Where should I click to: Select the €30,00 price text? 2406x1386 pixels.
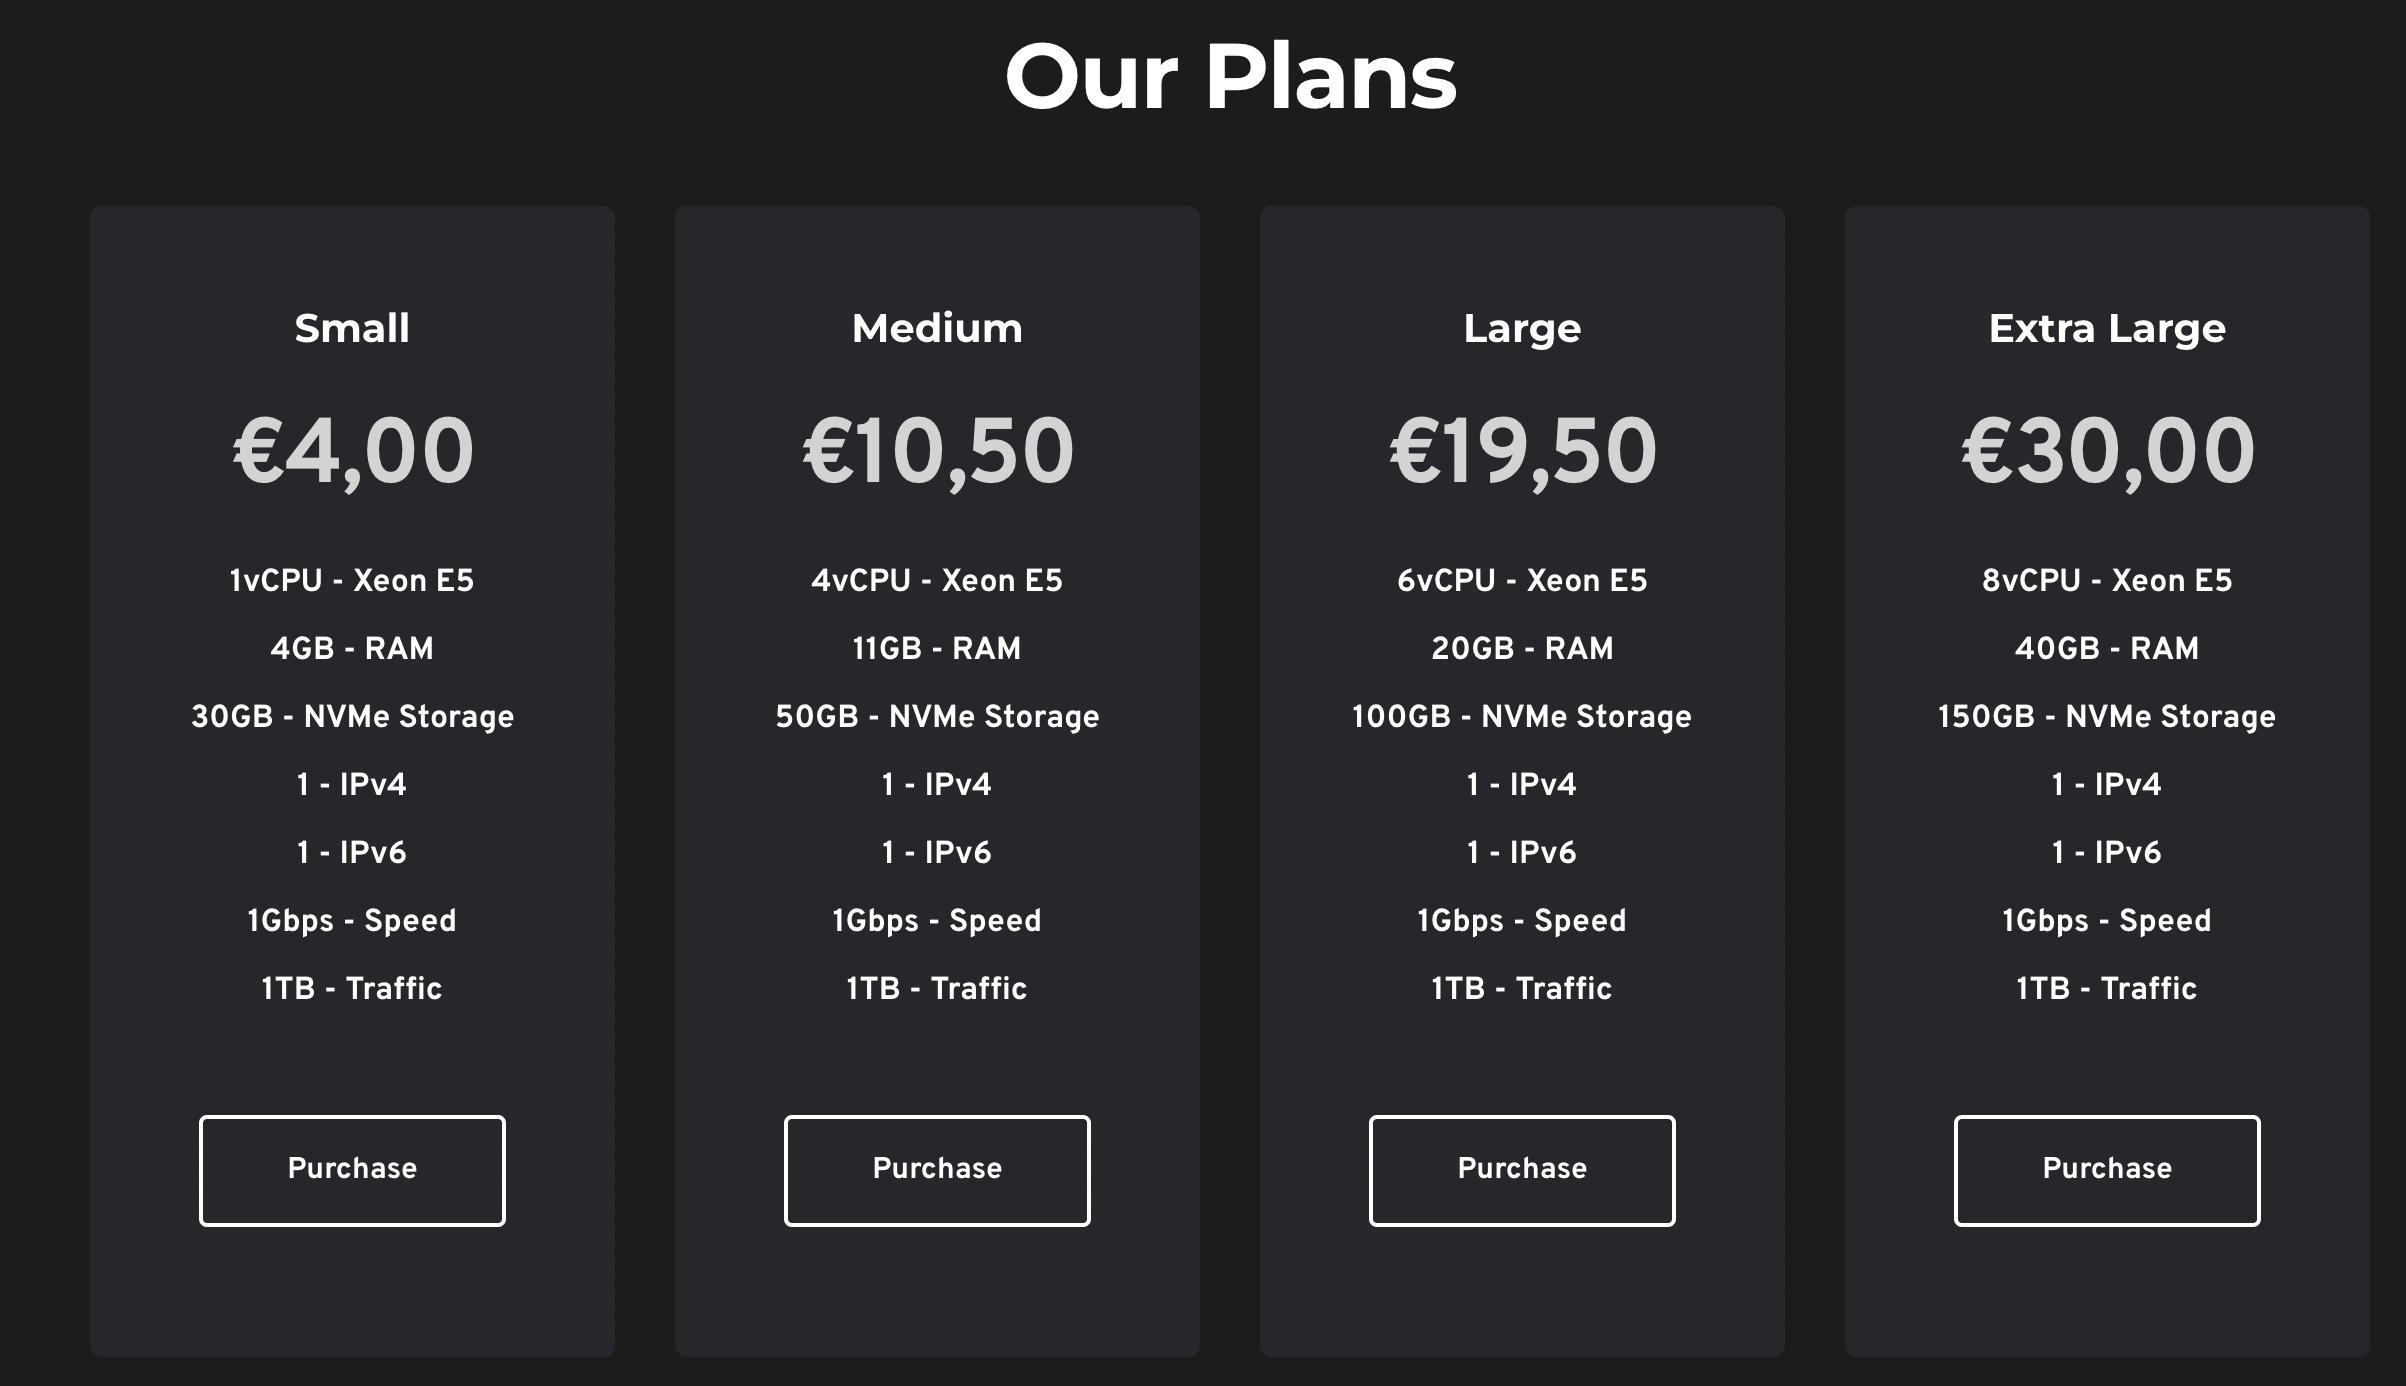coord(2108,452)
